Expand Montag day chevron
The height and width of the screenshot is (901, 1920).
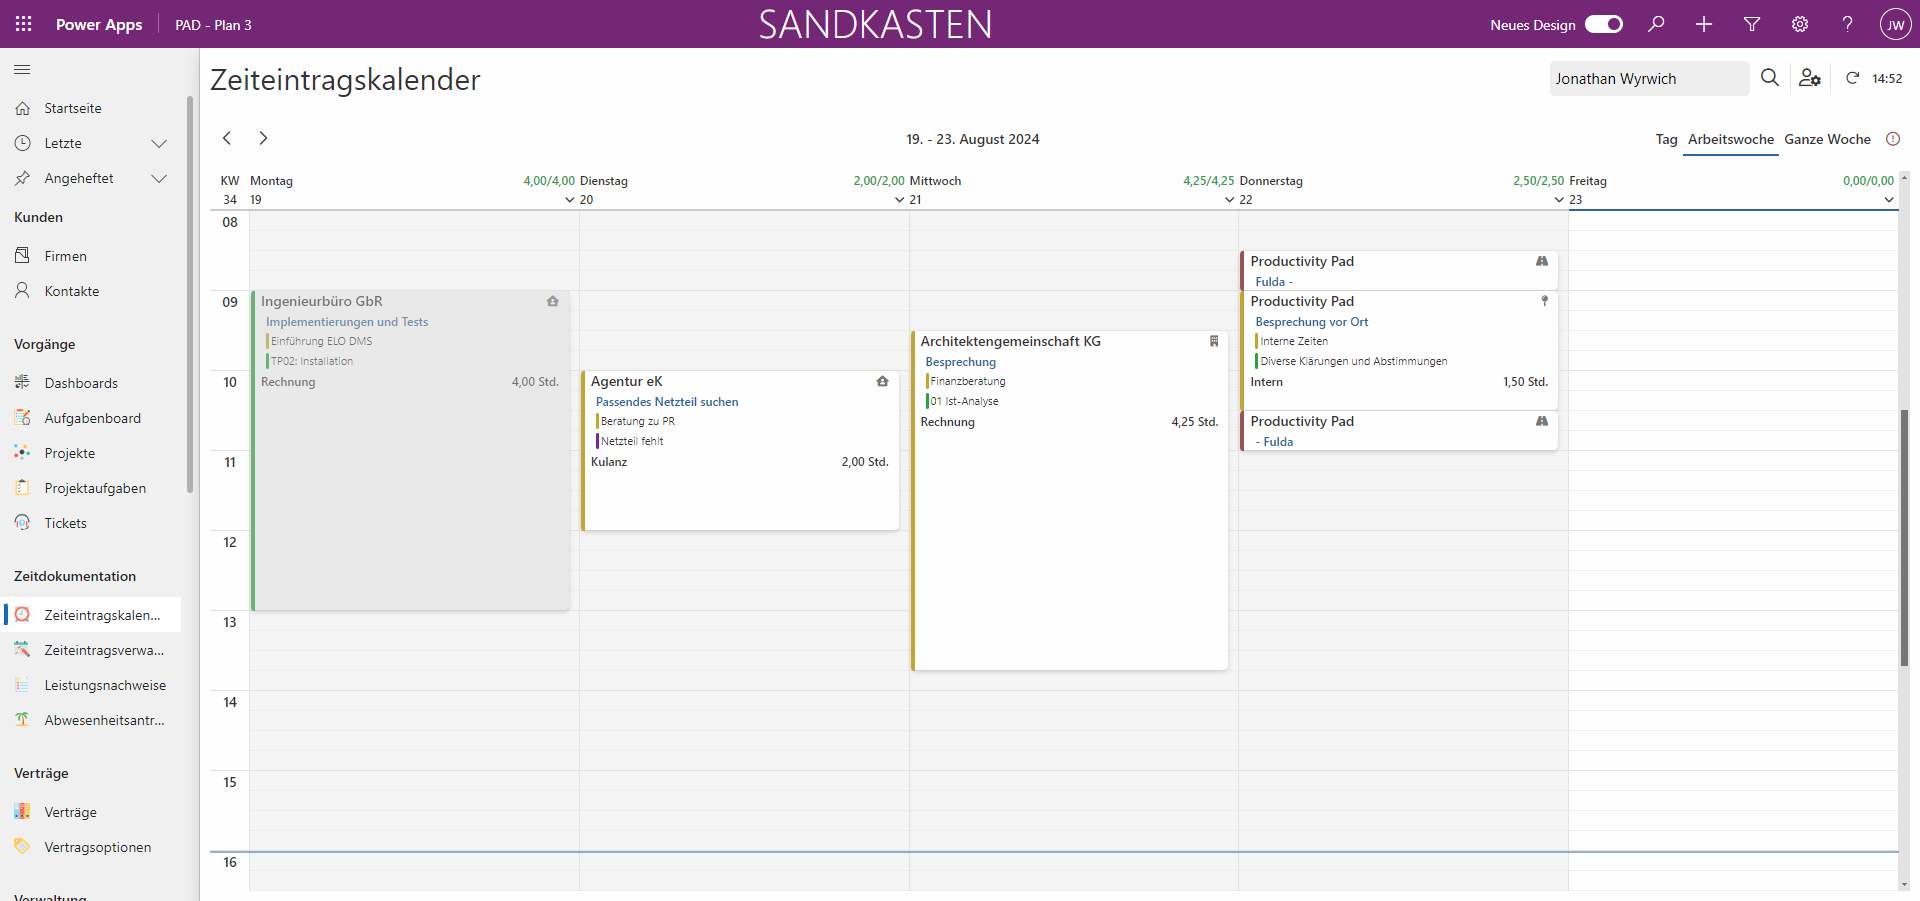coord(570,200)
